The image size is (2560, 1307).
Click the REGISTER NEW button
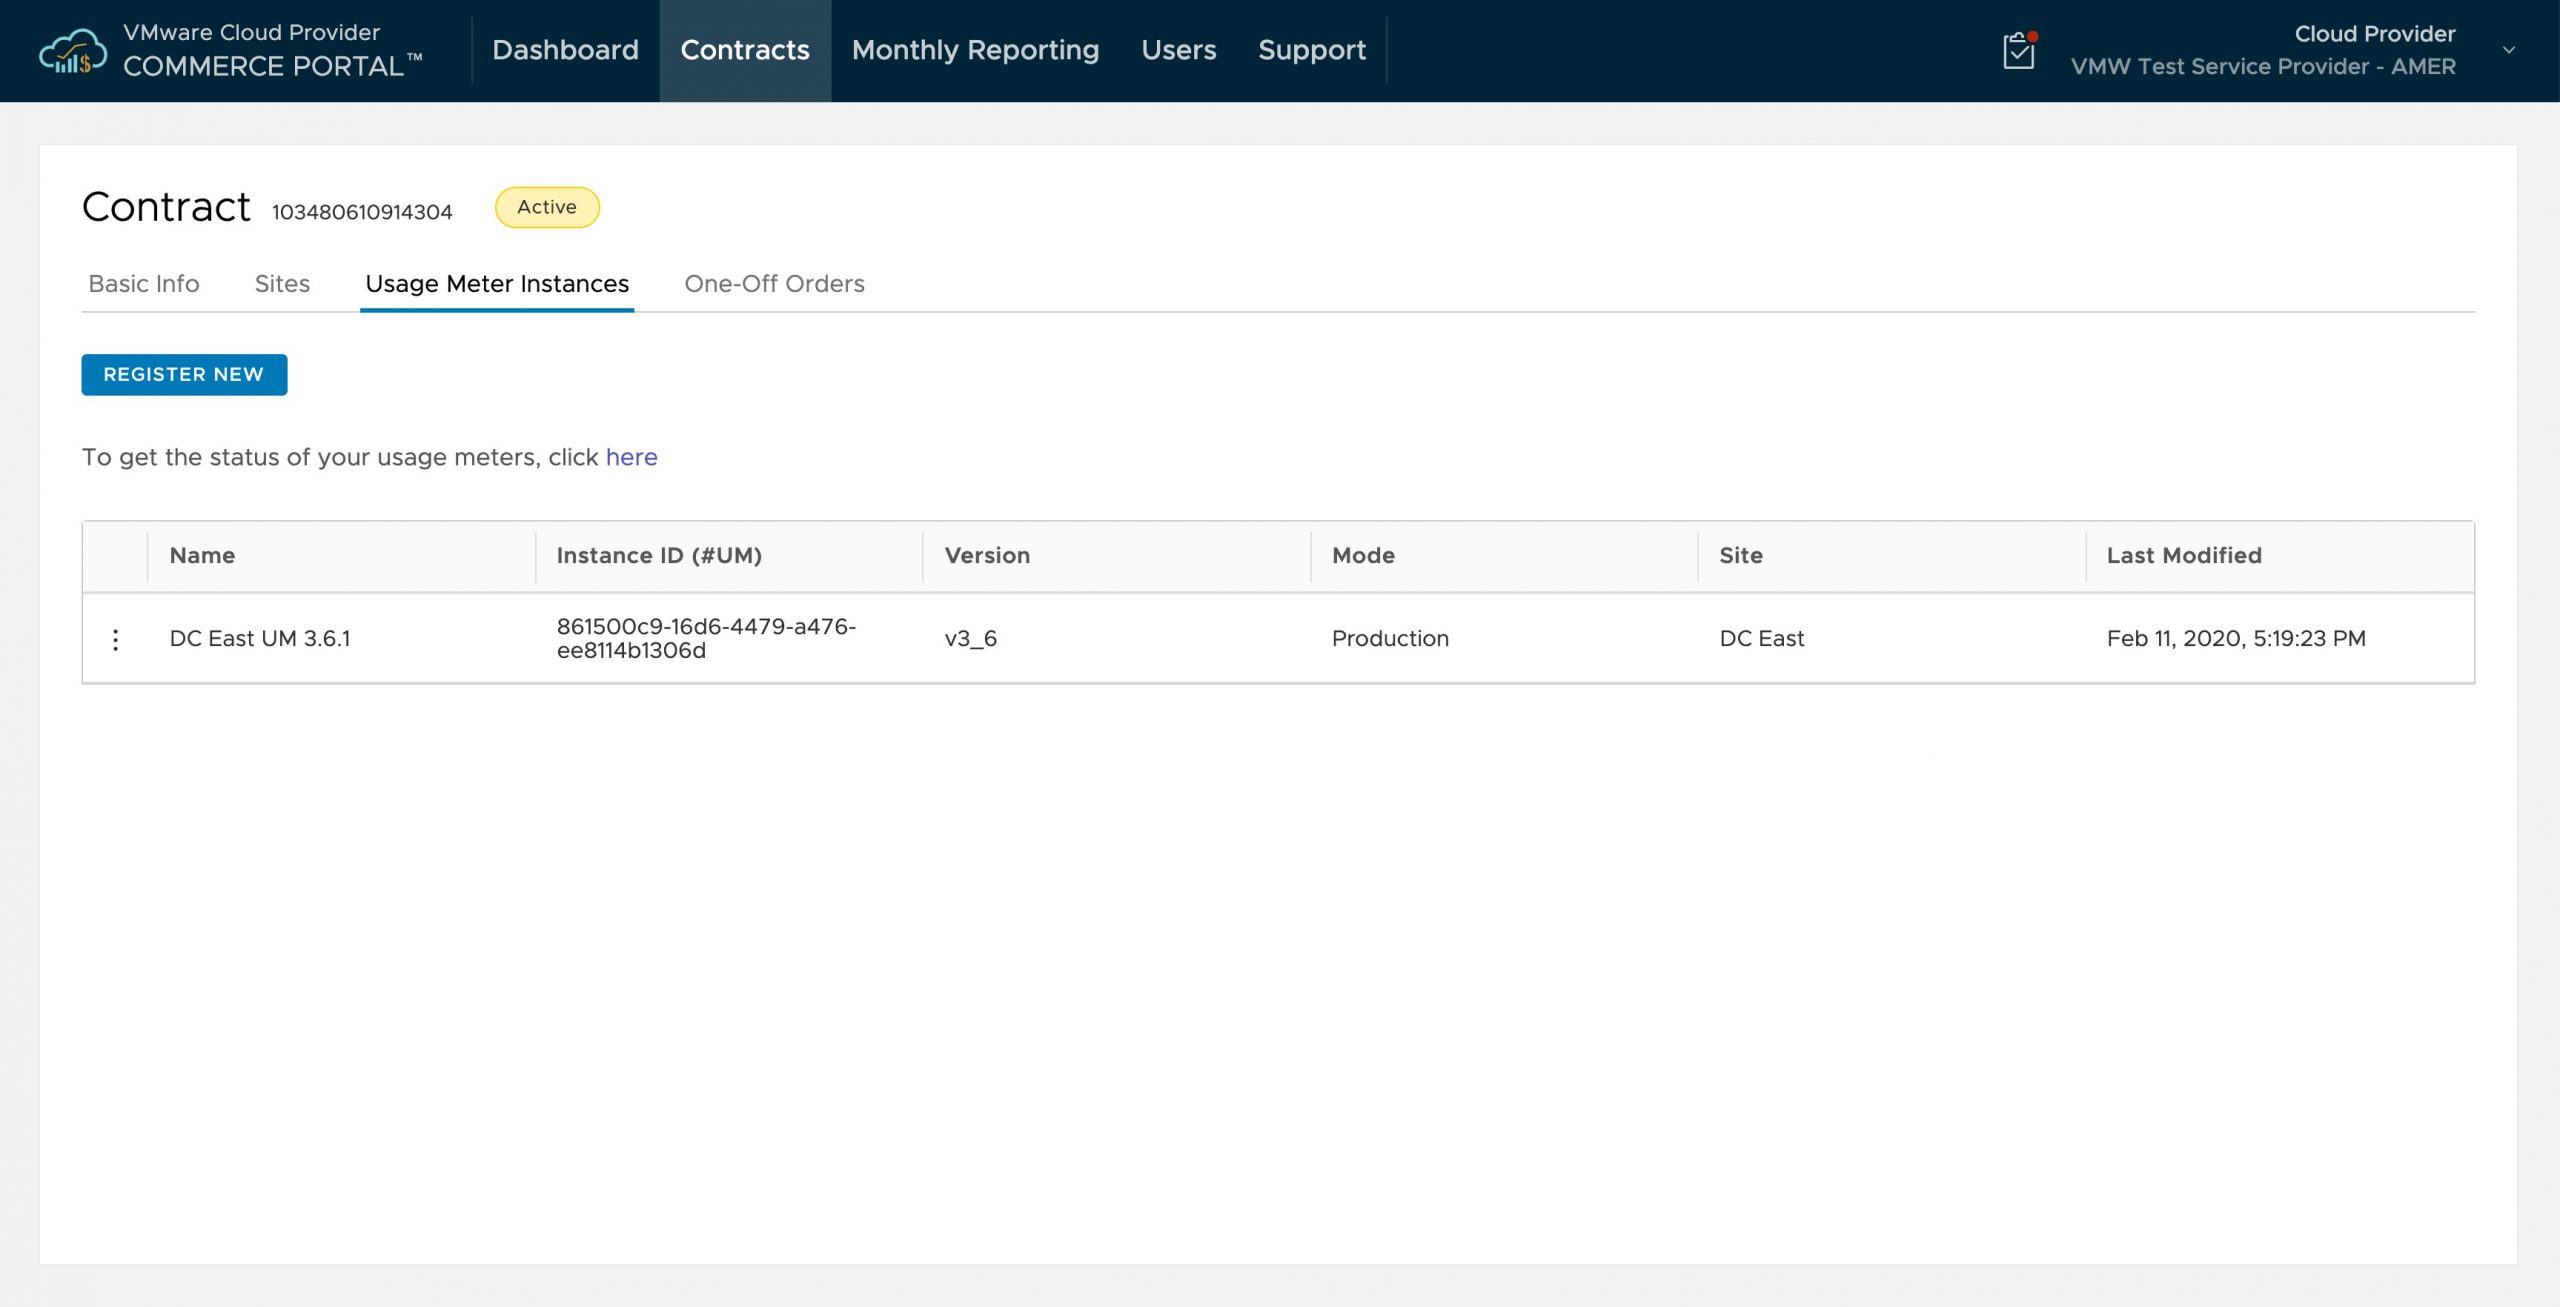pos(184,375)
